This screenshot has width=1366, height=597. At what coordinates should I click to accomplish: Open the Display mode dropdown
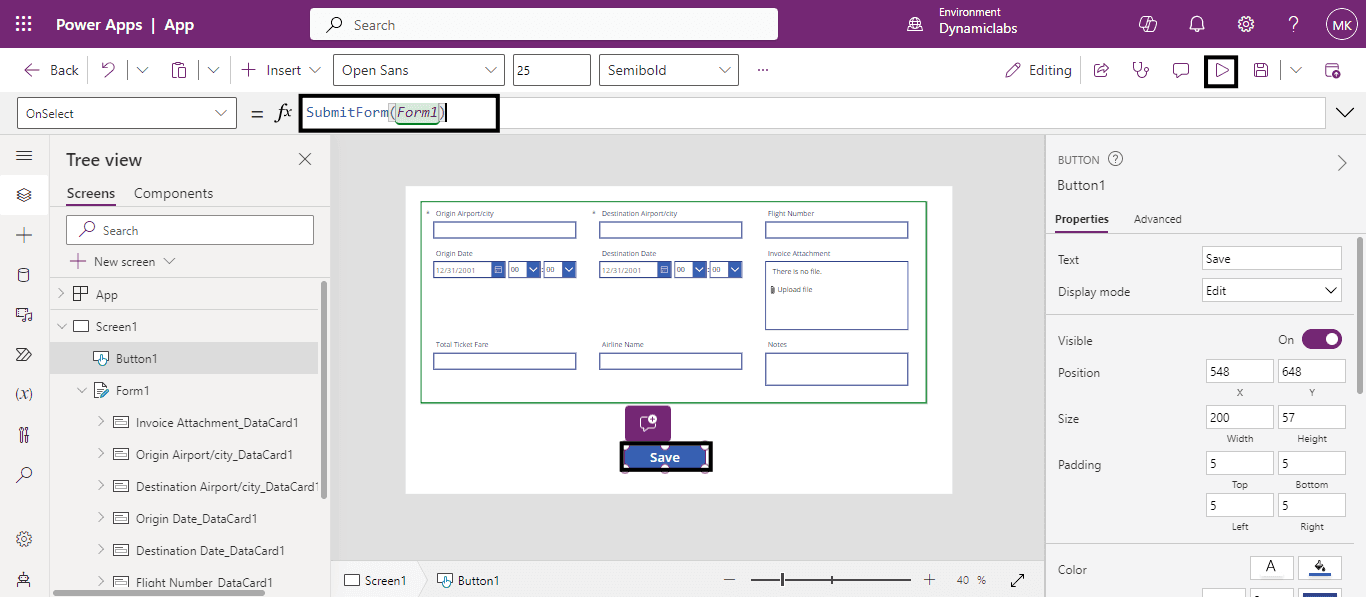pyautogui.click(x=1271, y=291)
